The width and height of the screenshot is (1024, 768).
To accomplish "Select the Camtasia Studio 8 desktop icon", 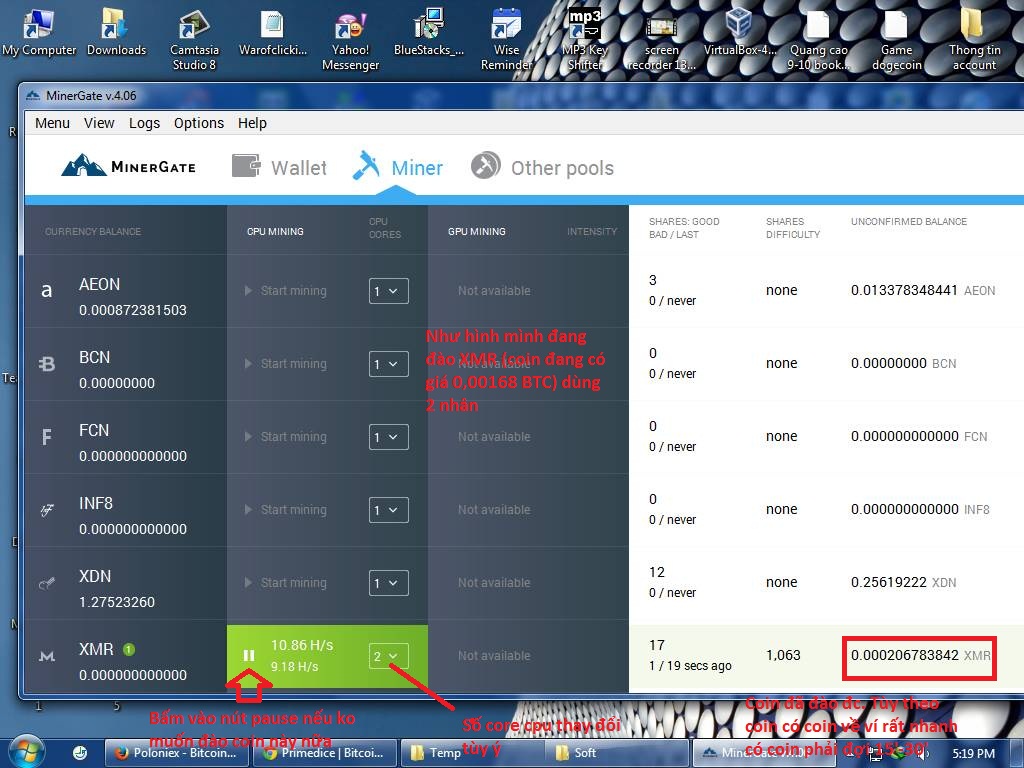I will (x=194, y=38).
